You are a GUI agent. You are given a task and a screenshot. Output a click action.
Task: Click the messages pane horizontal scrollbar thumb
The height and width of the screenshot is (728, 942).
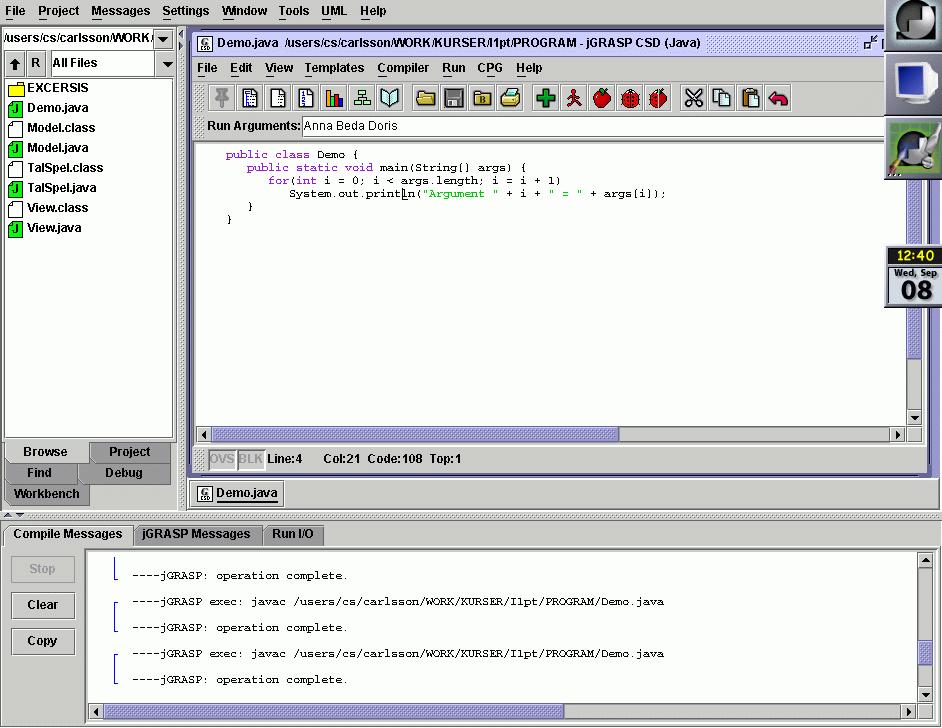[334, 711]
